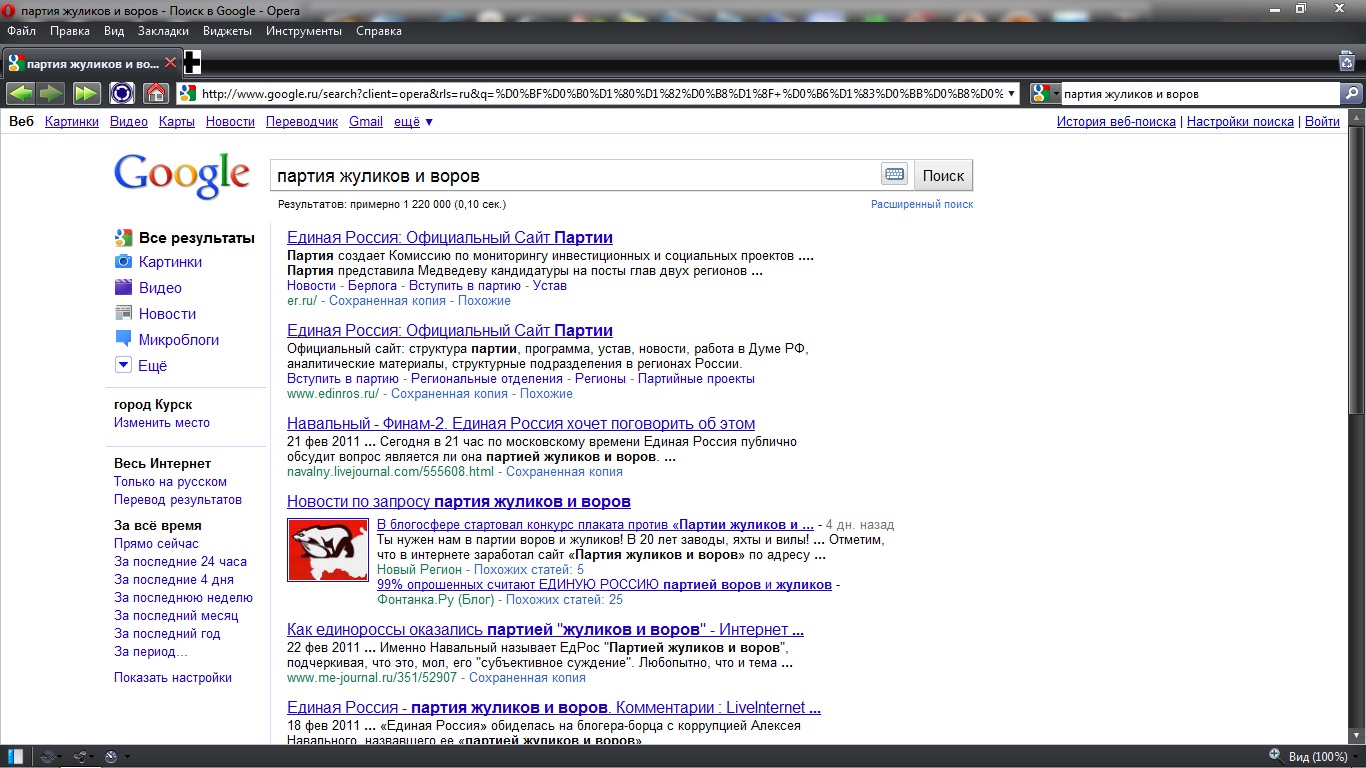Select 'Перевод результатов' option
Screen dimensions: 1366x768
(178, 500)
